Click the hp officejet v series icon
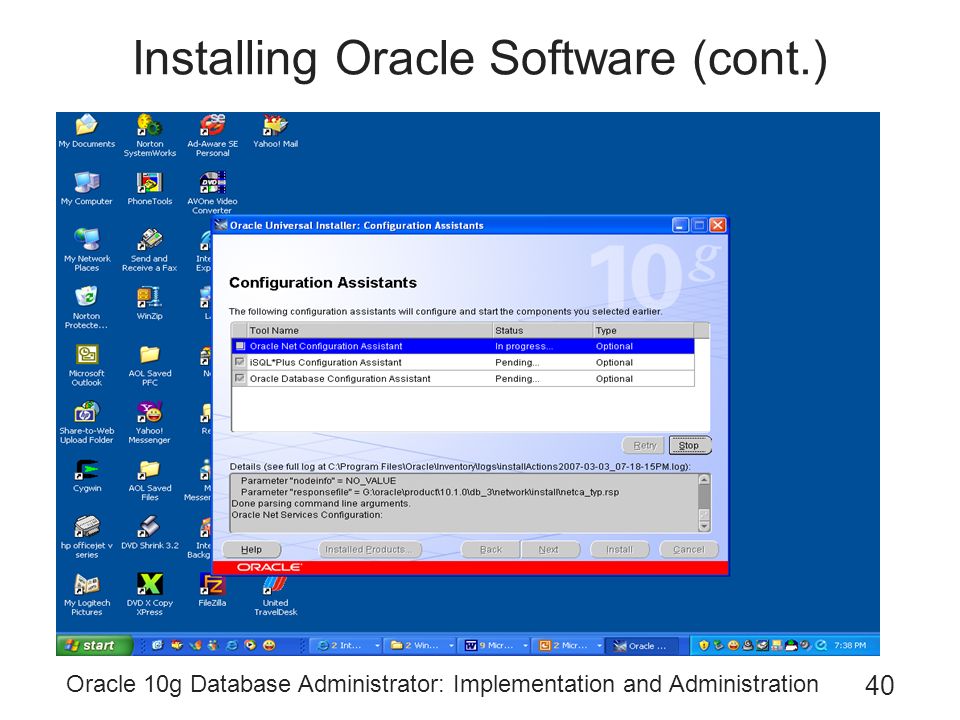The width and height of the screenshot is (960, 720). tap(86, 537)
